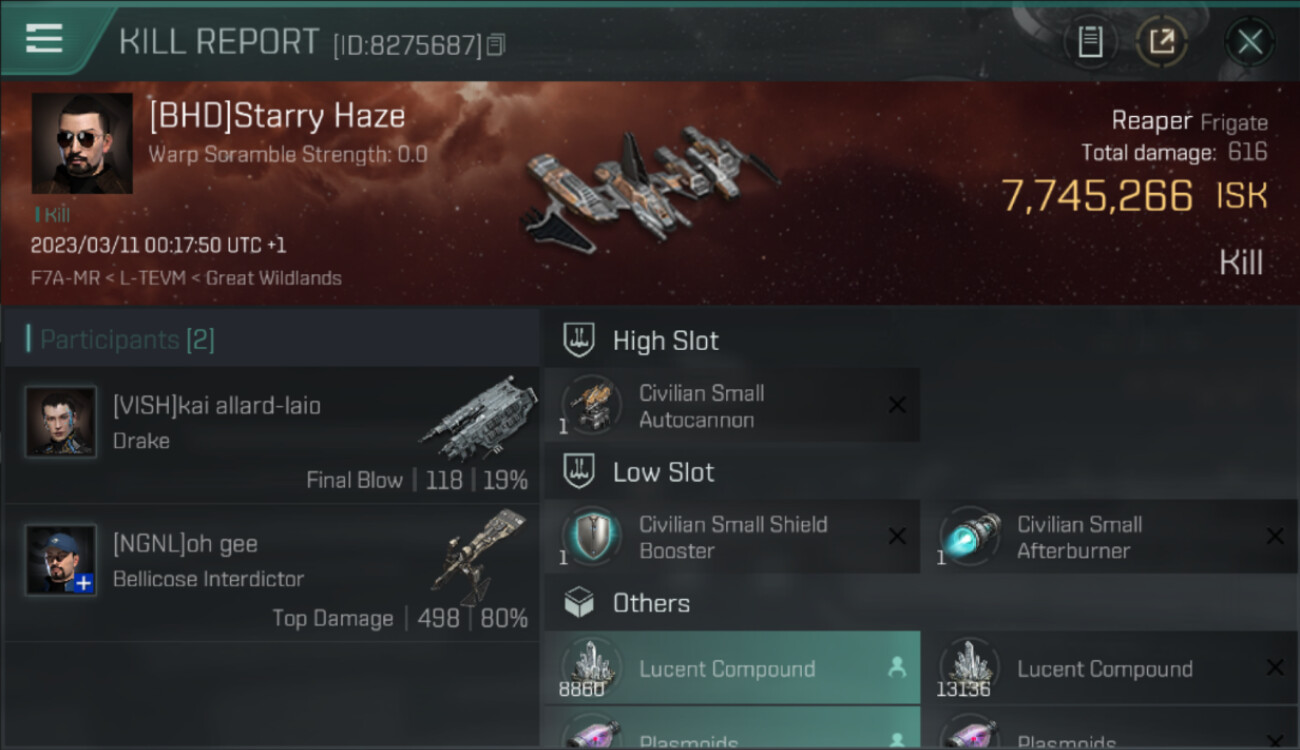Toggle the X mark on Civilian Small Afterburner

[1275, 537]
